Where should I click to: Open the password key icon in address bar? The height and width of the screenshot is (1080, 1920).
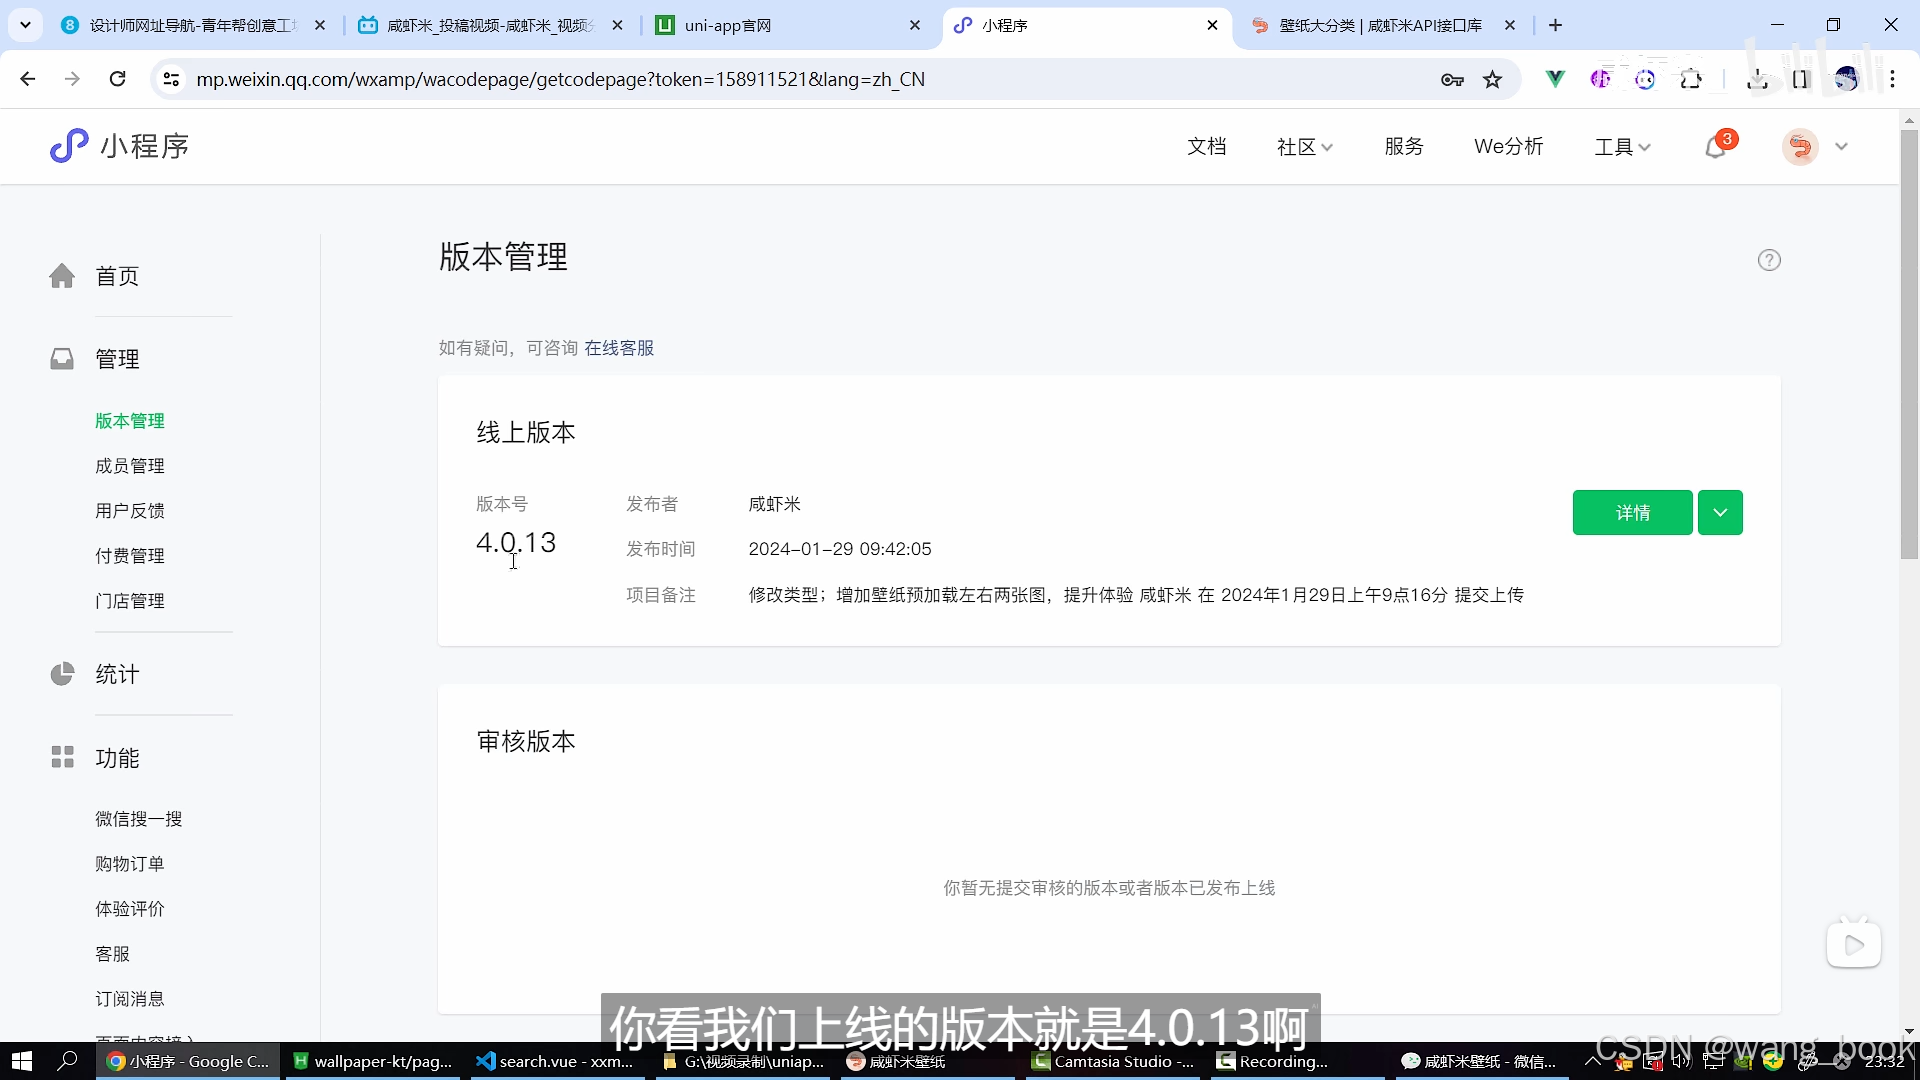pos(1452,80)
